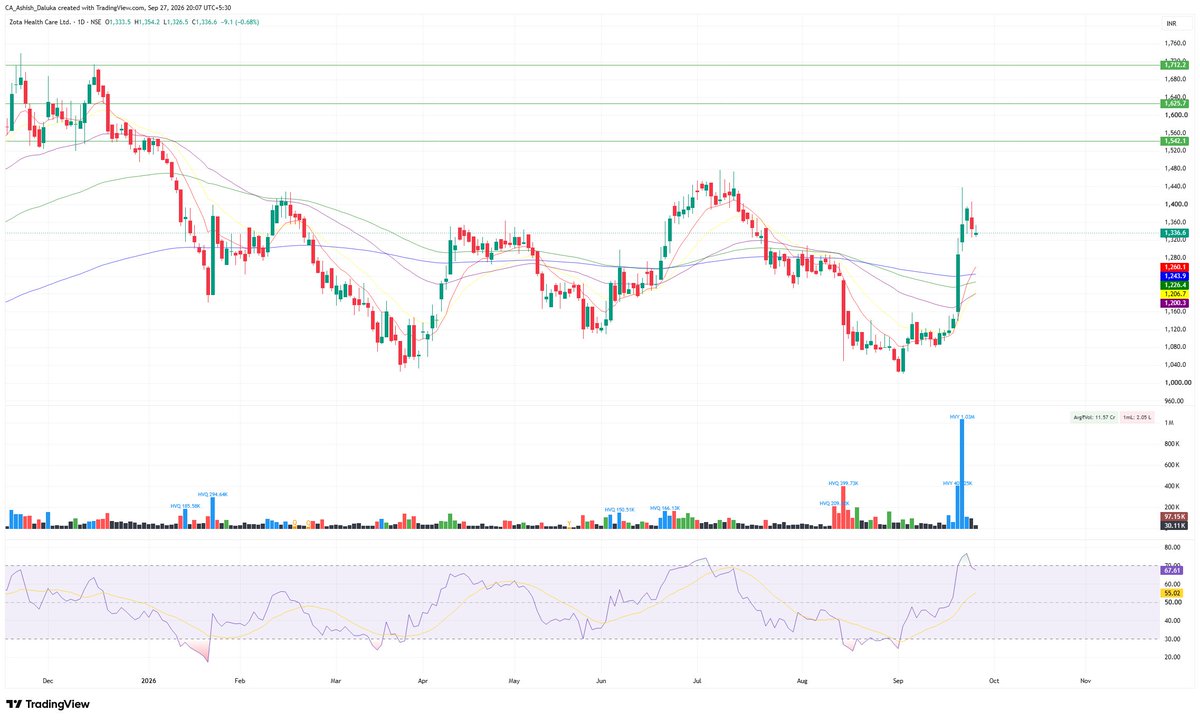Click the 20.00 tick on RSI axis
Image resolution: width=1200 pixels, height=720 pixels.
click(x=1172, y=657)
